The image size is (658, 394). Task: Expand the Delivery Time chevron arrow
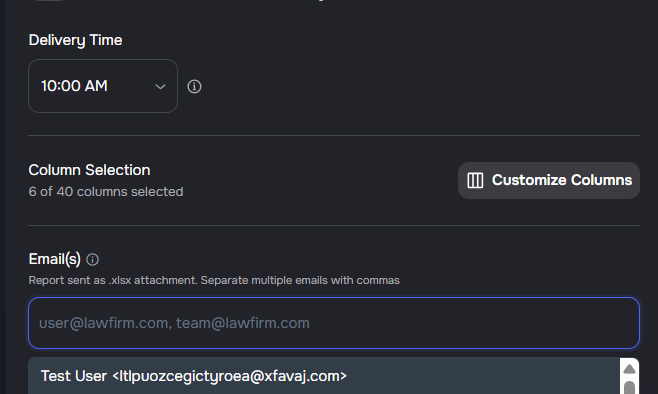(160, 87)
